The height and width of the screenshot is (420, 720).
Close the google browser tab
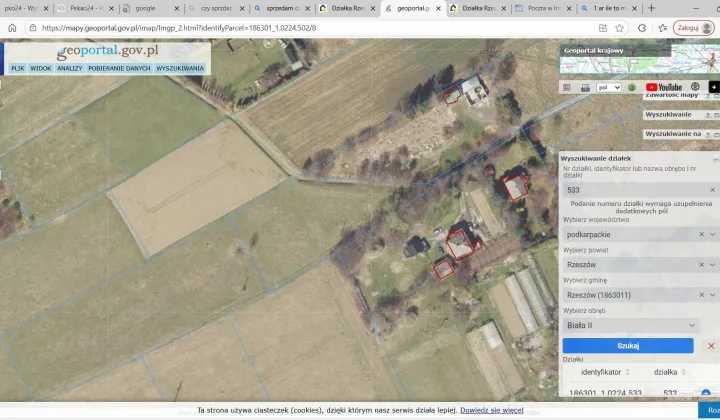[x=177, y=8]
